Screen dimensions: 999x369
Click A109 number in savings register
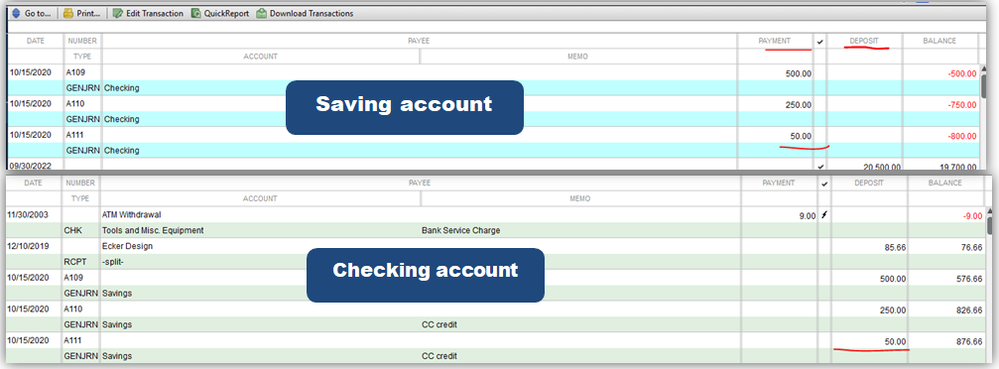pyautogui.click(x=76, y=73)
